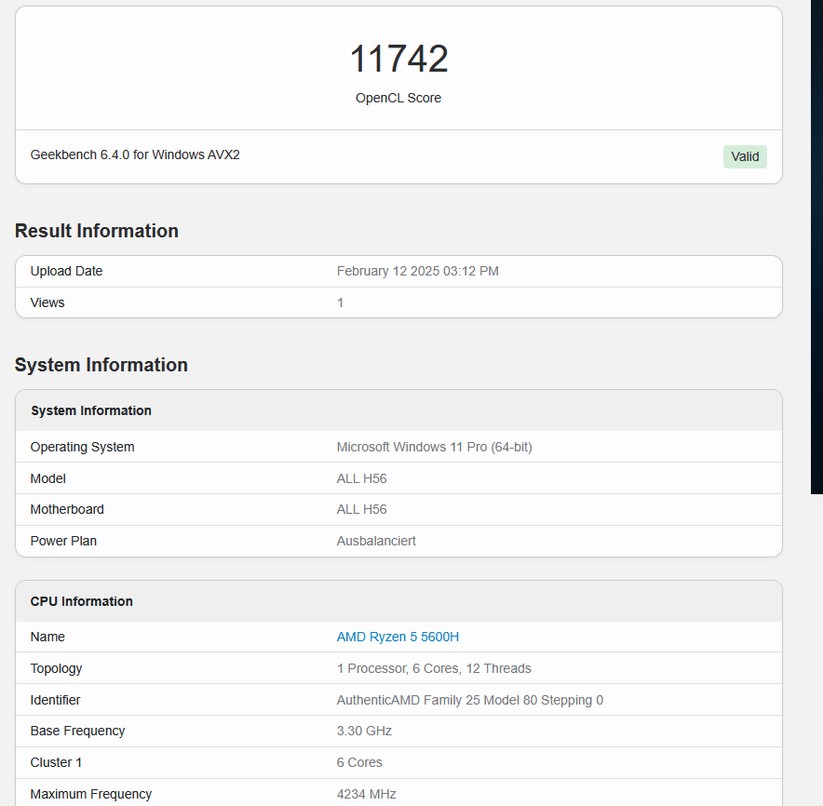Click the Views count value
Screen dimensions: 823x806
click(x=340, y=303)
